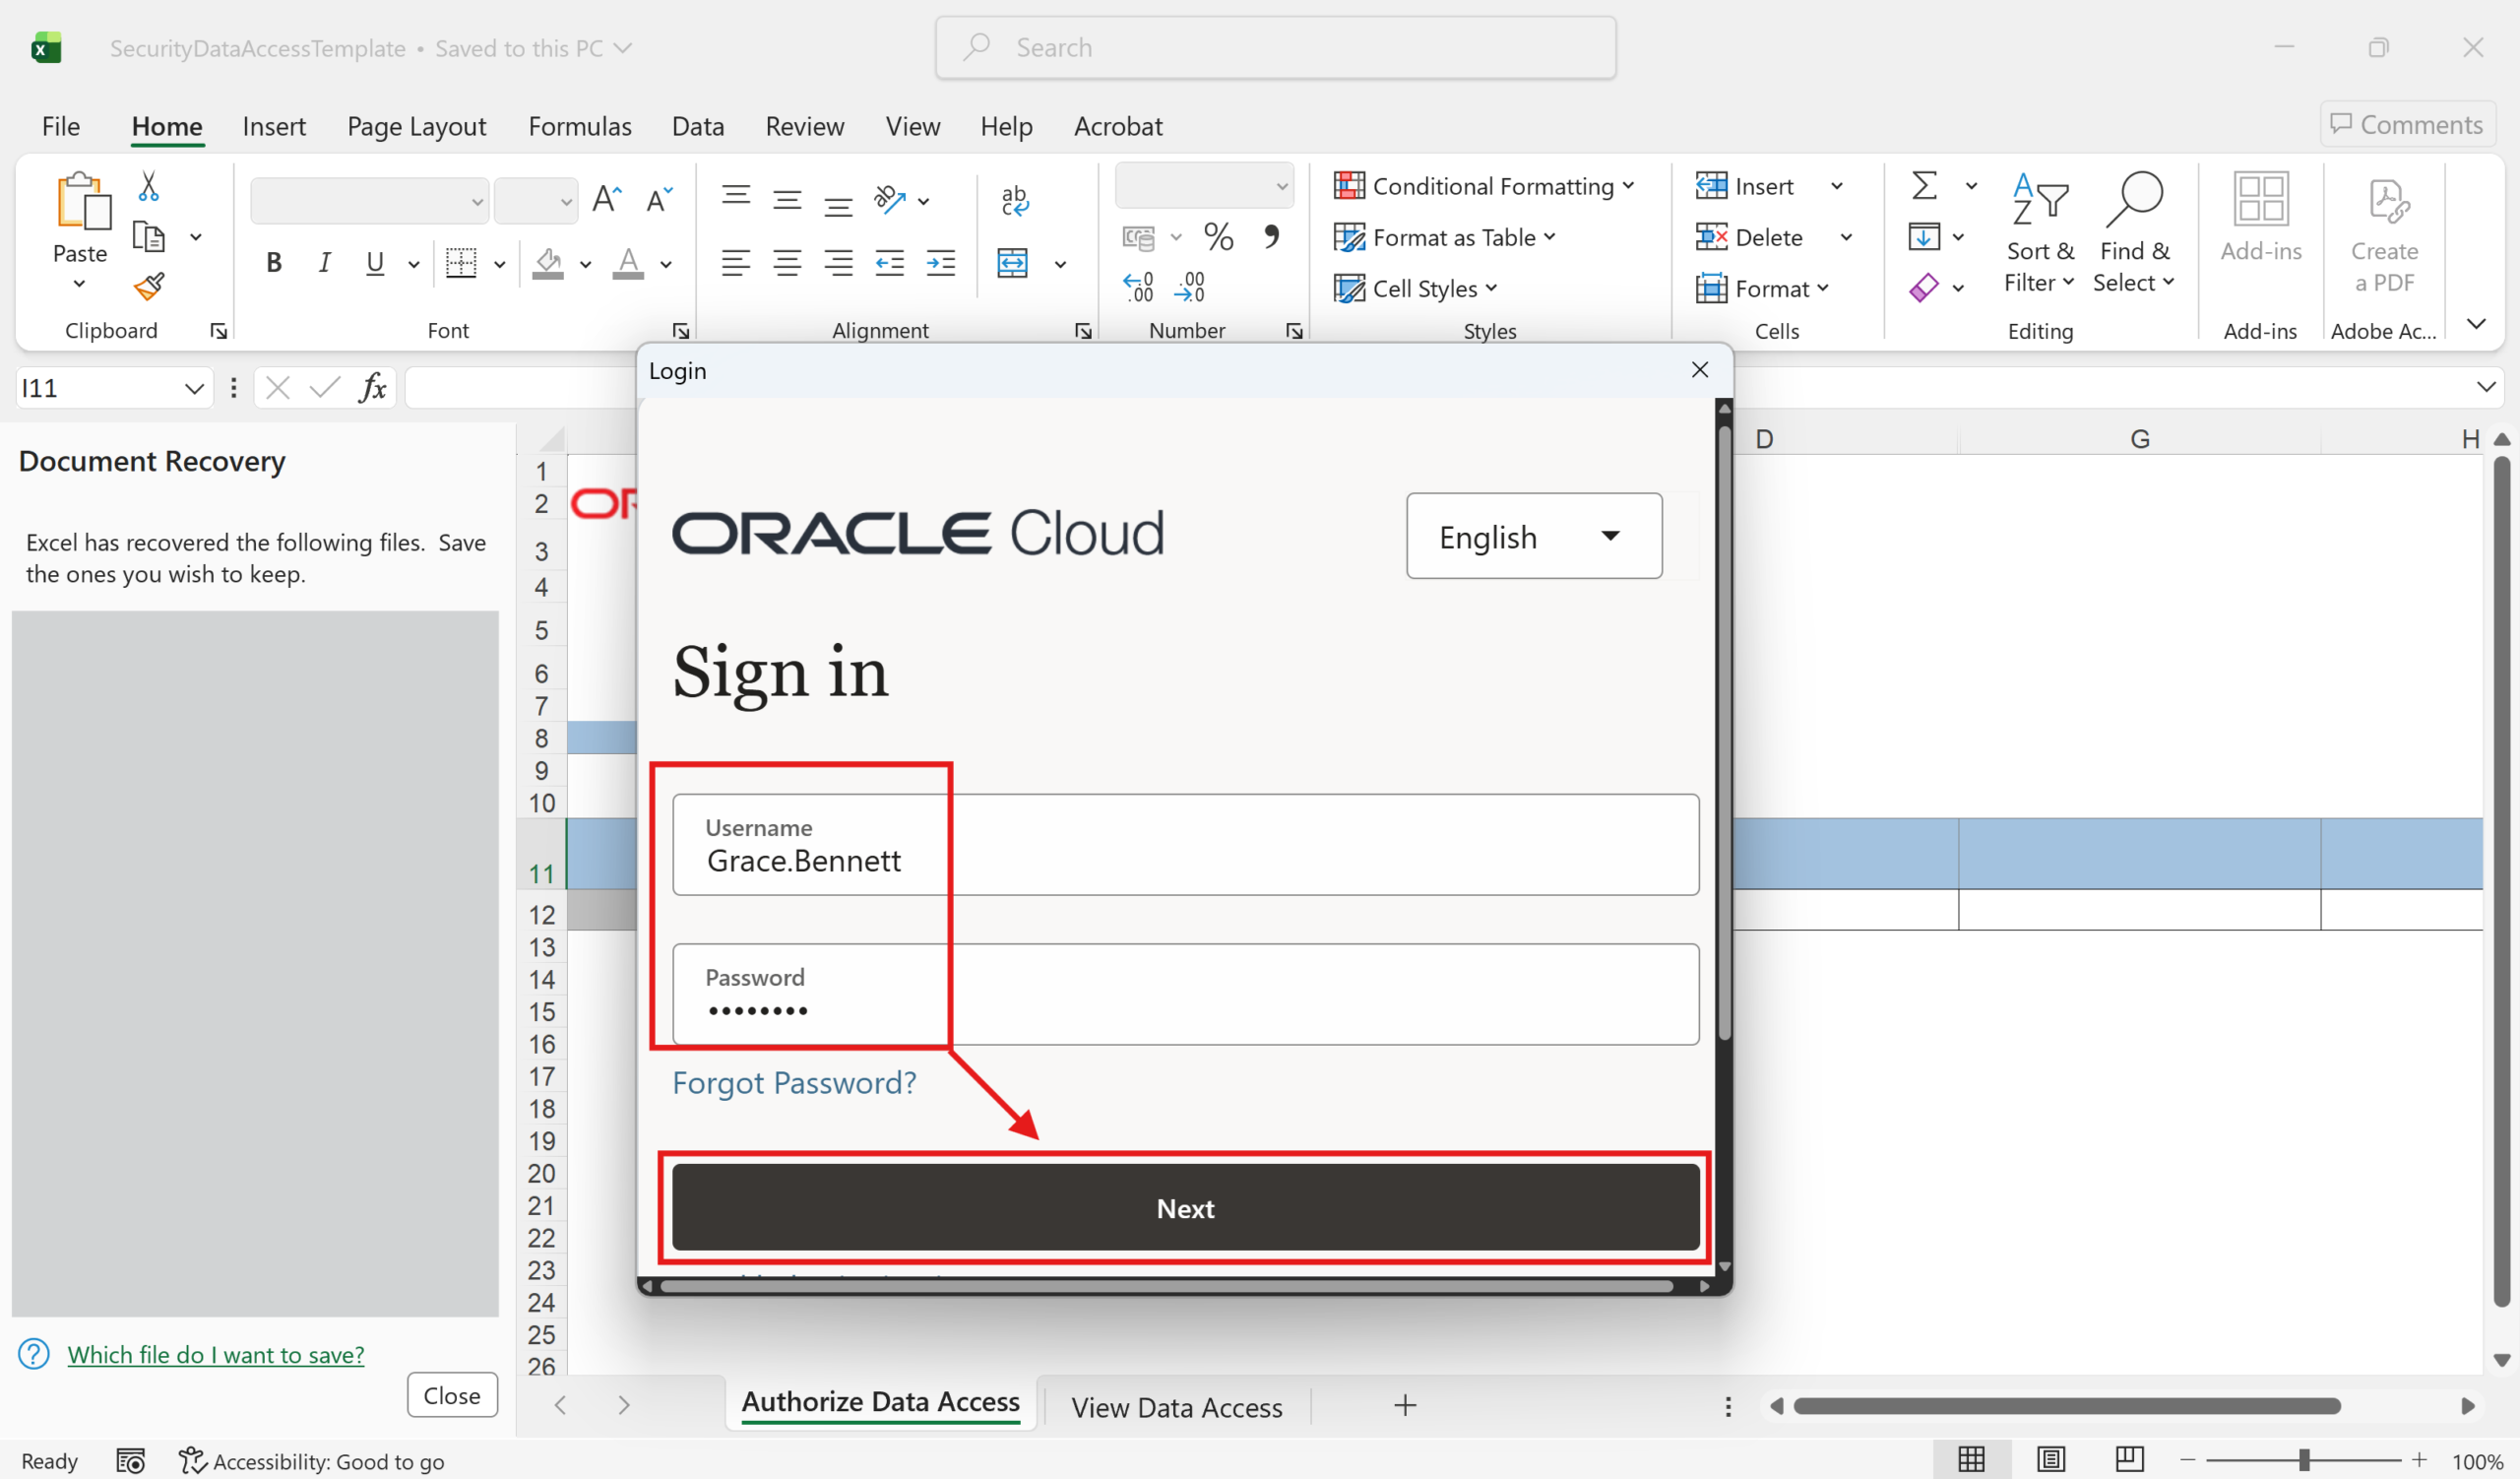
Task: Open the Acrobat ribbon tab
Action: click(x=1118, y=126)
